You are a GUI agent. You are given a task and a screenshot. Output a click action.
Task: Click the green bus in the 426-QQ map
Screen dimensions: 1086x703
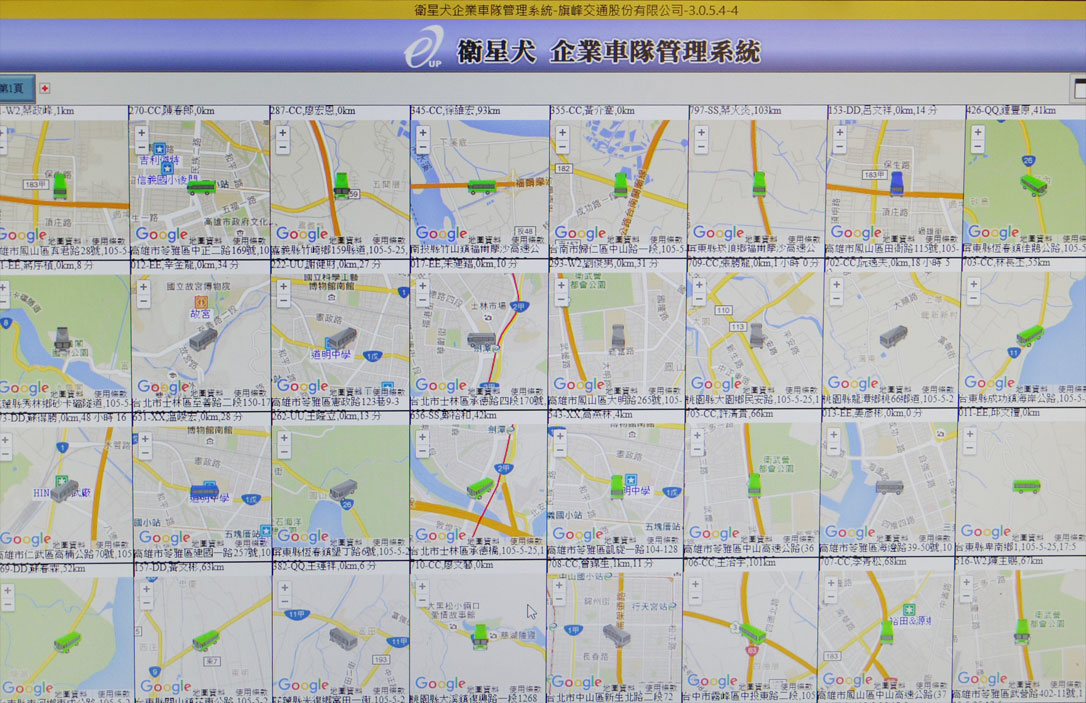pos(1033,185)
